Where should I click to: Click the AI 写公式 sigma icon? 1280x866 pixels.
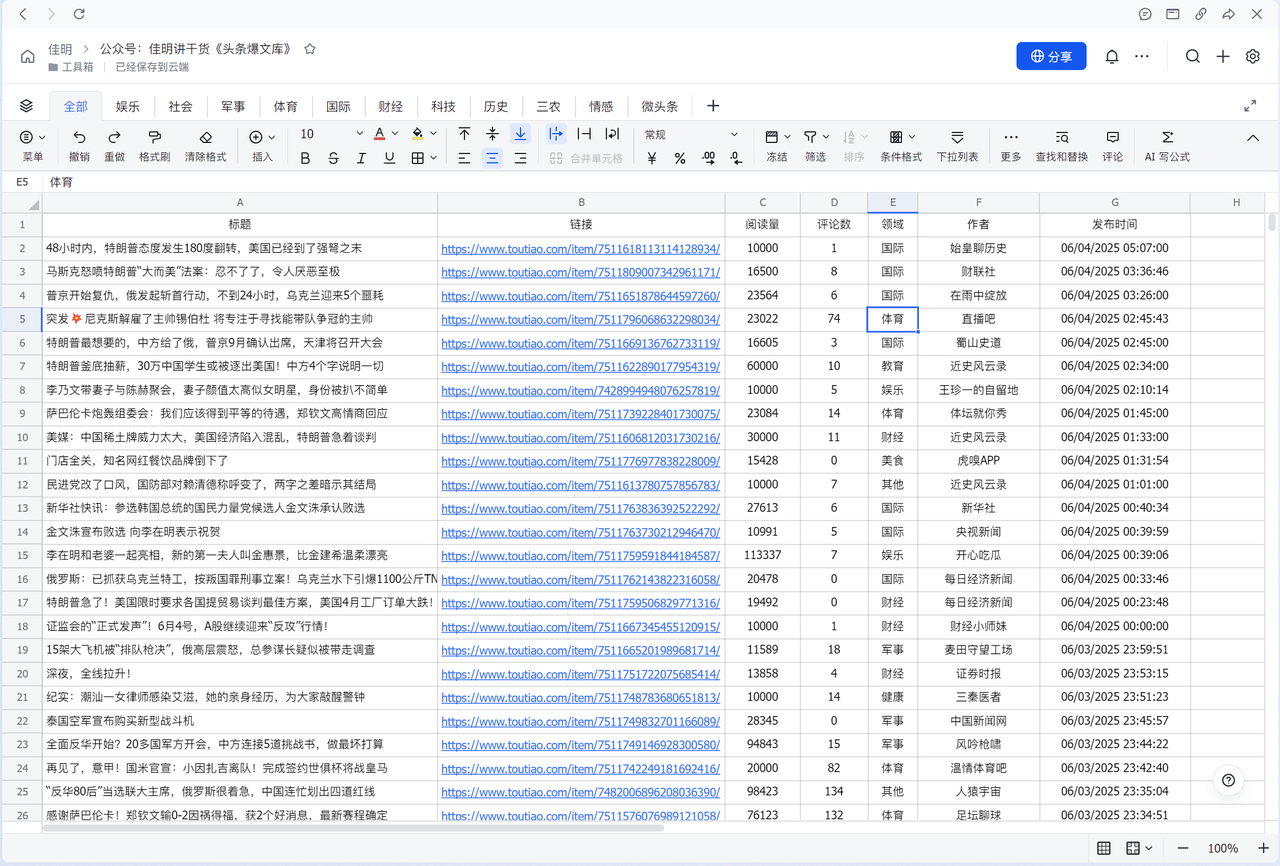(1167, 137)
